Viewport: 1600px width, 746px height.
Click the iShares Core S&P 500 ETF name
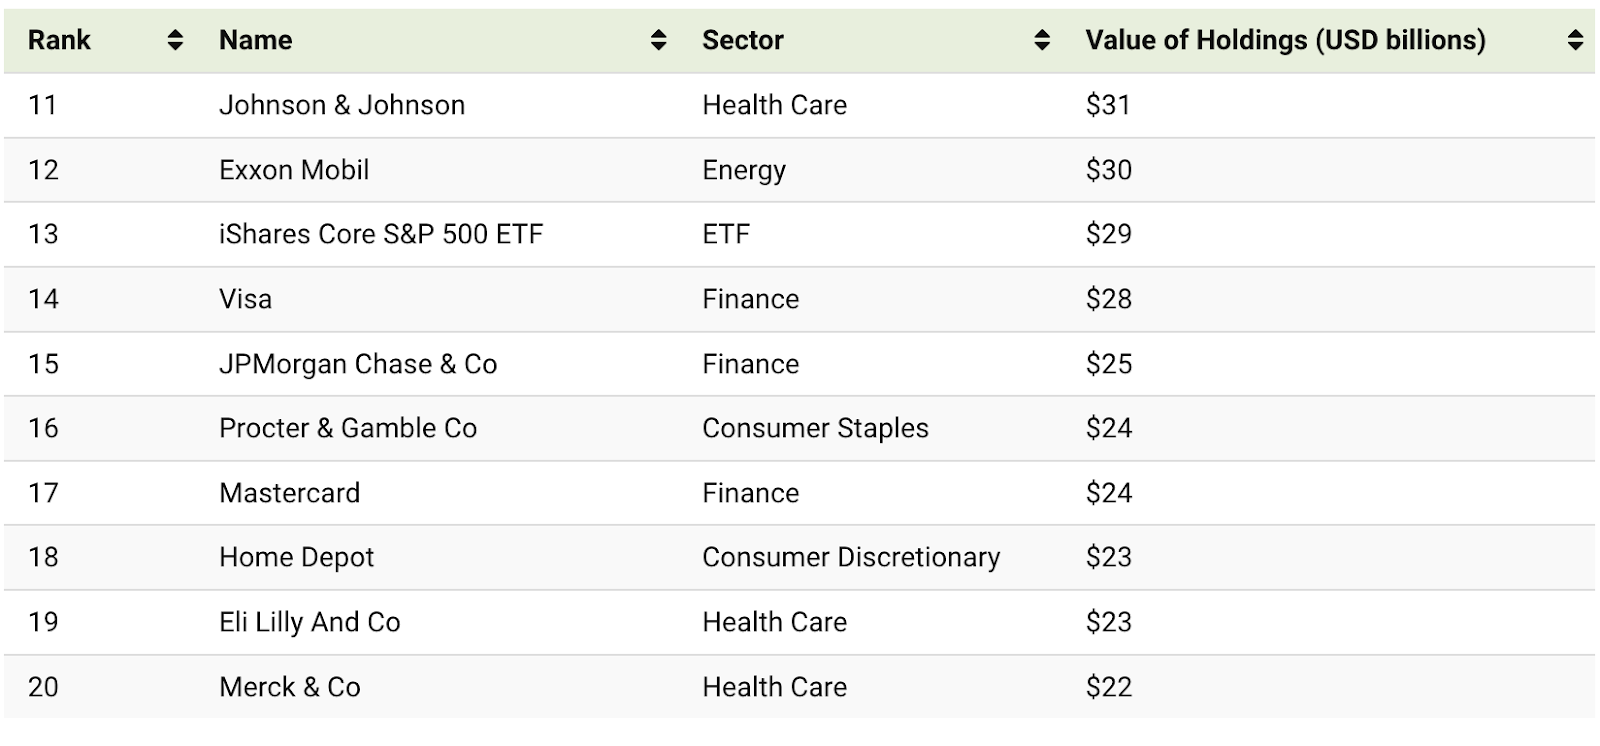click(380, 234)
